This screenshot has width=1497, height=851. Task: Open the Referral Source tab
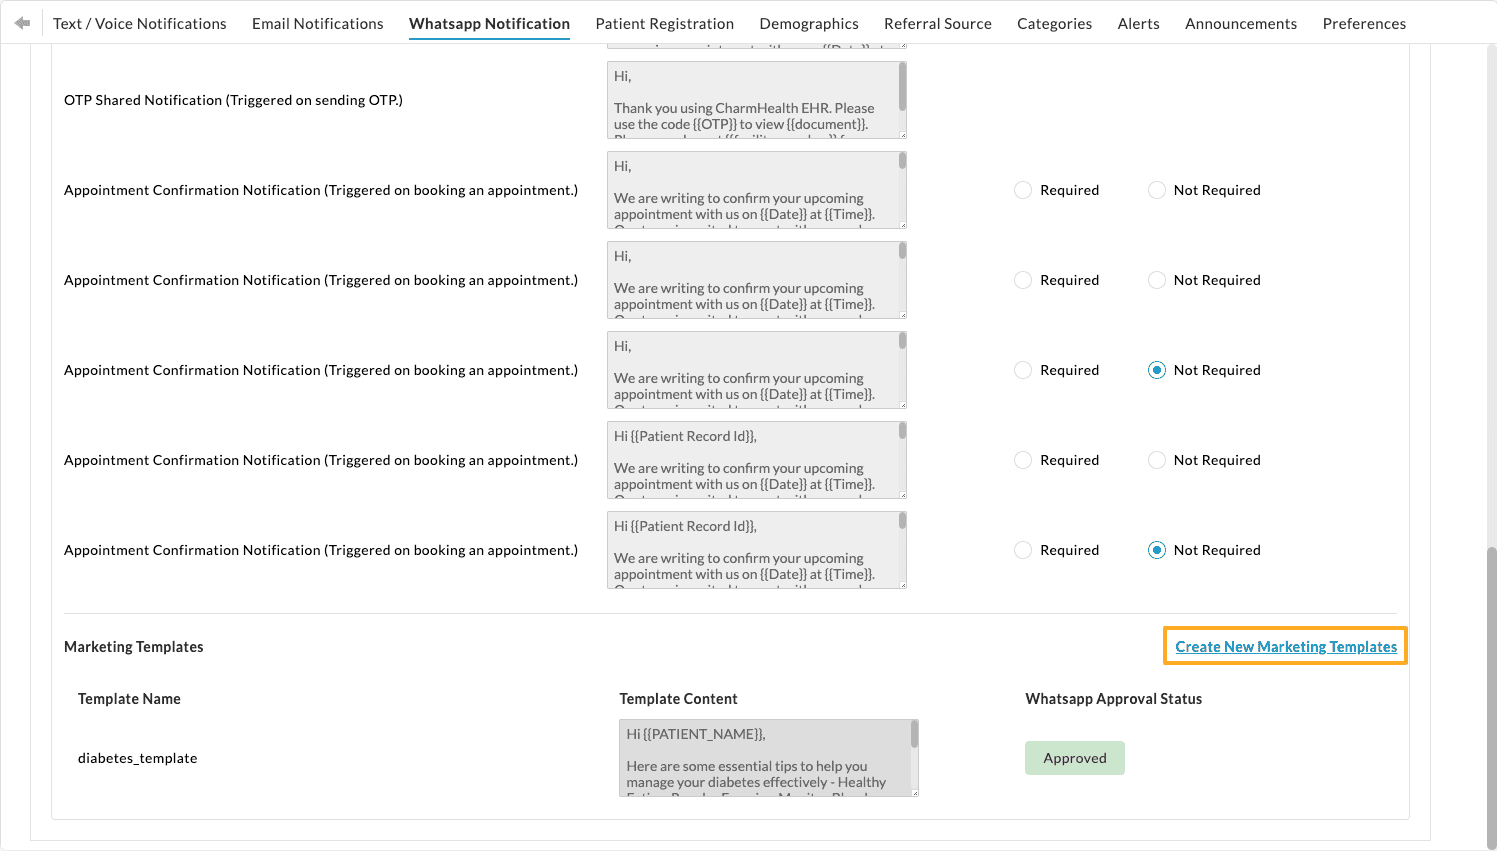click(x=937, y=23)
